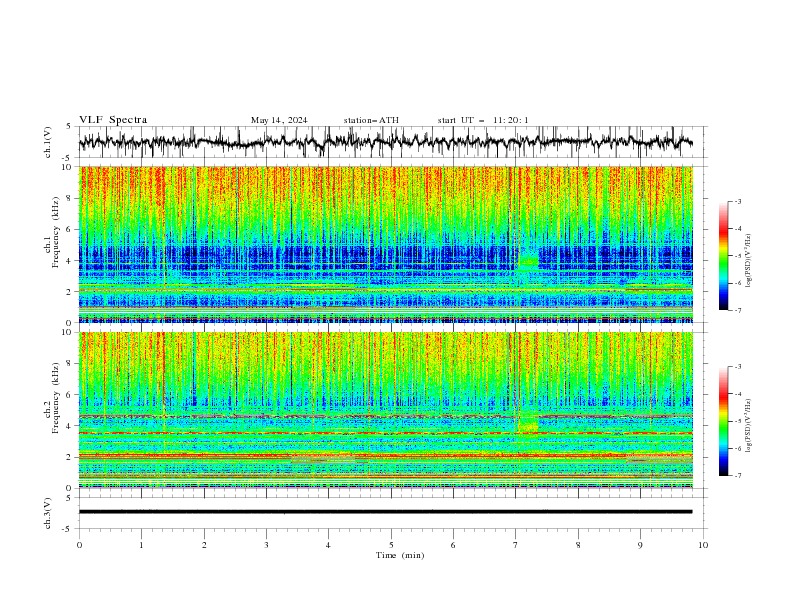Select the ch.1 colorbar "log(PSD)(V²/Hz)" label
This screenshot has width=792, height=612.
pos(748,261)
